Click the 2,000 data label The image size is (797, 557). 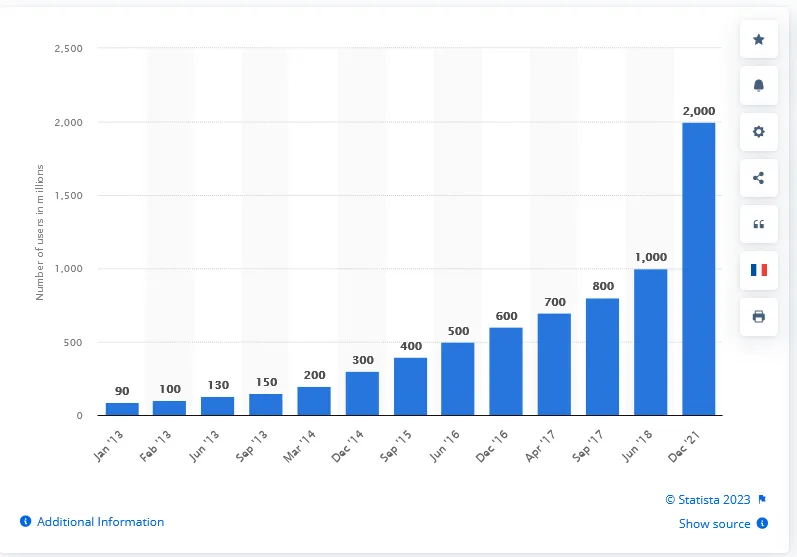coord(698,111)
